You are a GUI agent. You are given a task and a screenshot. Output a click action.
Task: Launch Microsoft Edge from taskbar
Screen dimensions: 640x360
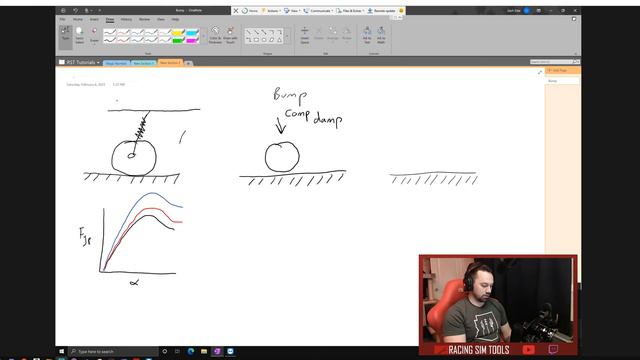click(191, 351)
